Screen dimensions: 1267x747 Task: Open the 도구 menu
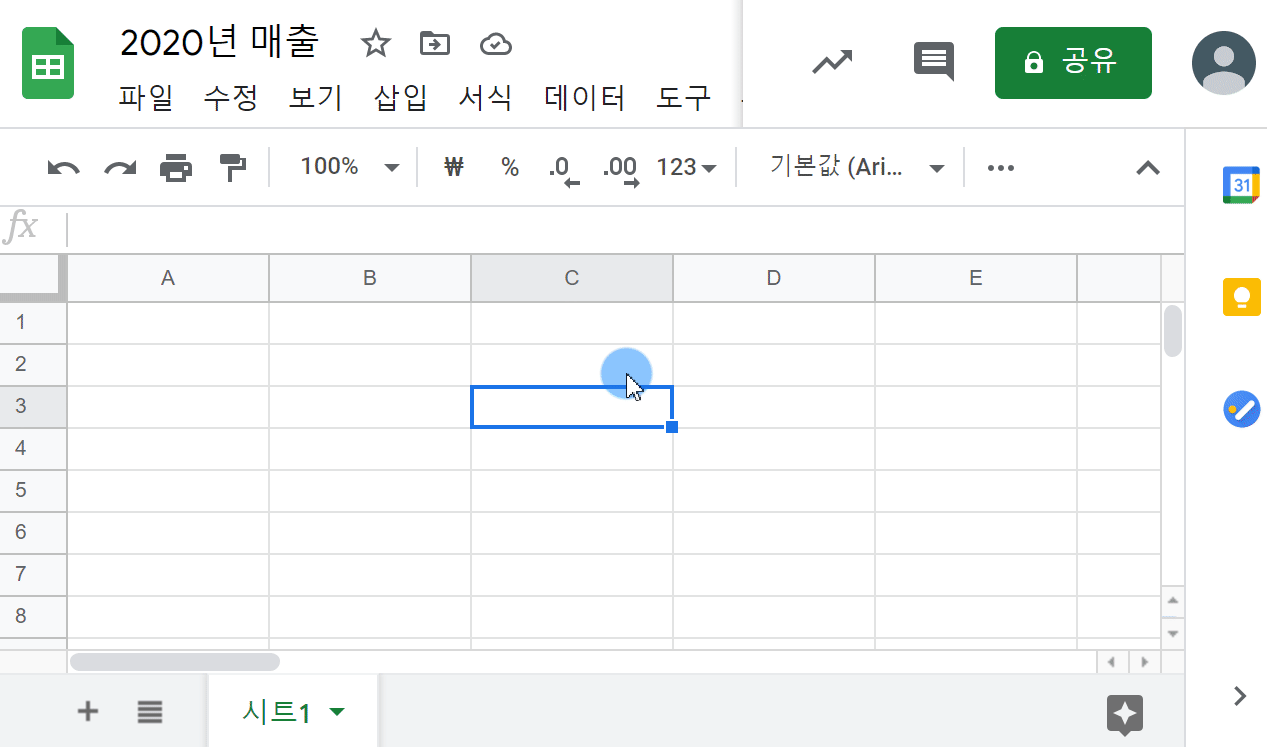[x=684, y=98]
